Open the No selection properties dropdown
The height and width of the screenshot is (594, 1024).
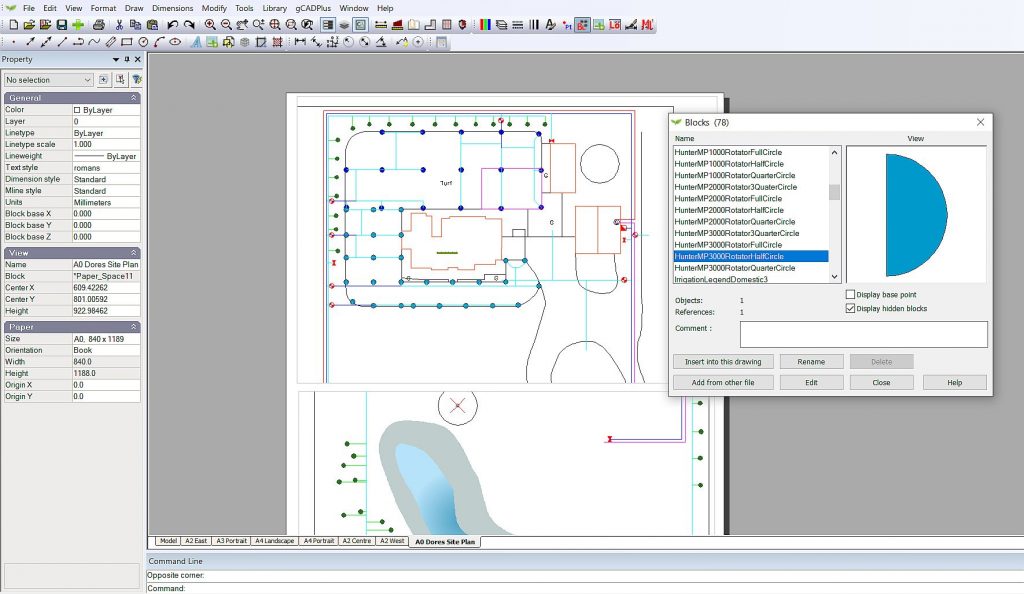coord(48,80)
